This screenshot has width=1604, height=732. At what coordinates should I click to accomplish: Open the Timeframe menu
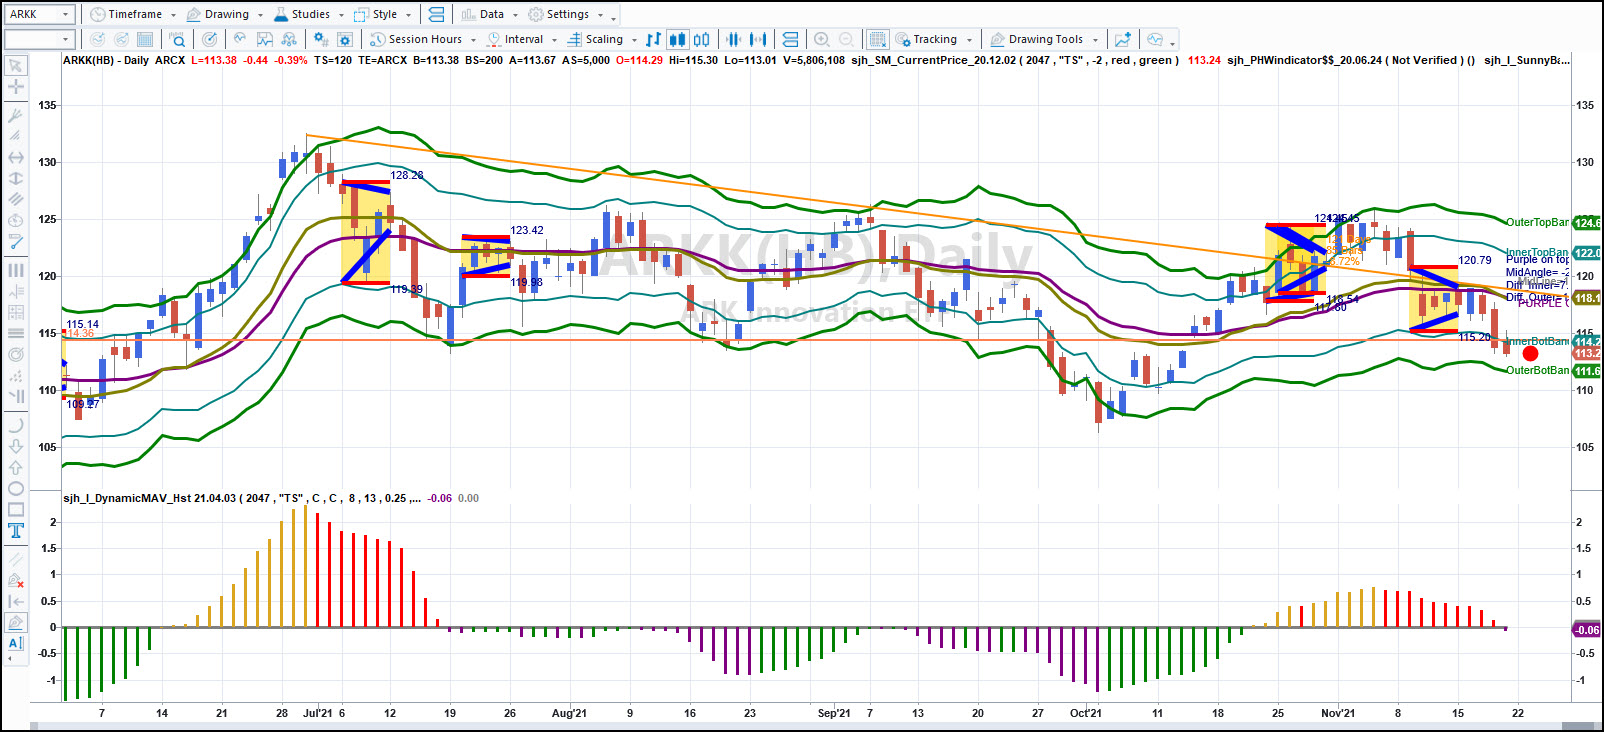tap(132, 14)
